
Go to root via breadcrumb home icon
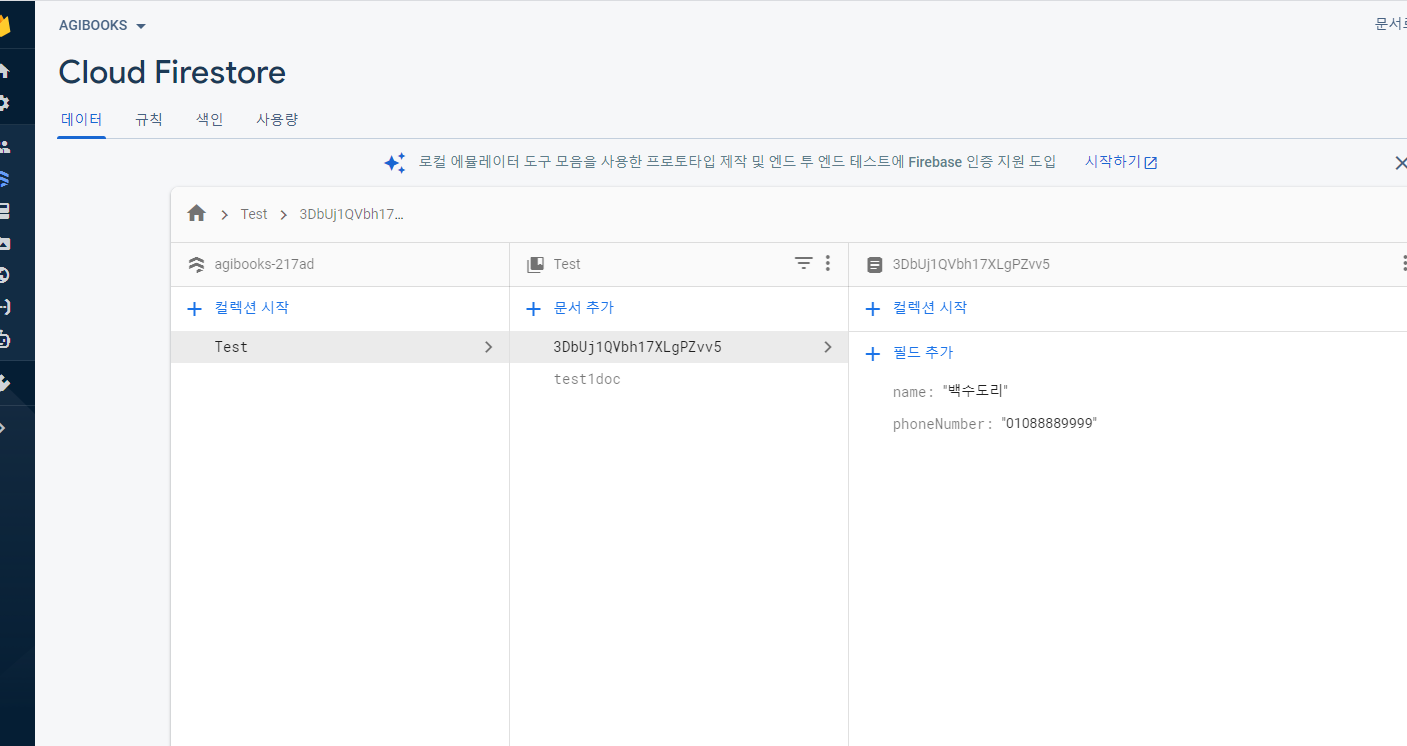click(x=196, y=214)
